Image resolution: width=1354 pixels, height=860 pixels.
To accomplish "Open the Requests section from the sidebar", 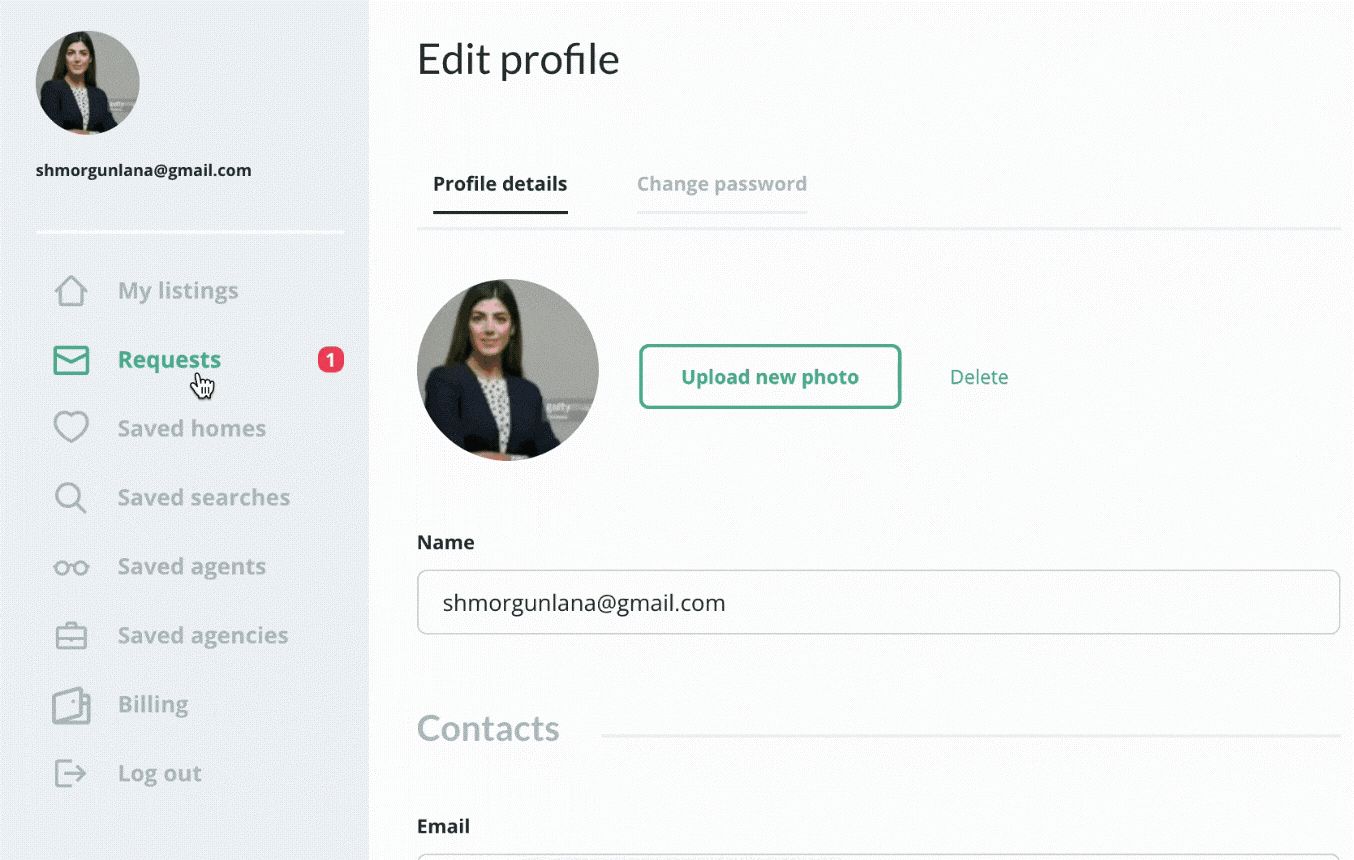I will 168,359.
